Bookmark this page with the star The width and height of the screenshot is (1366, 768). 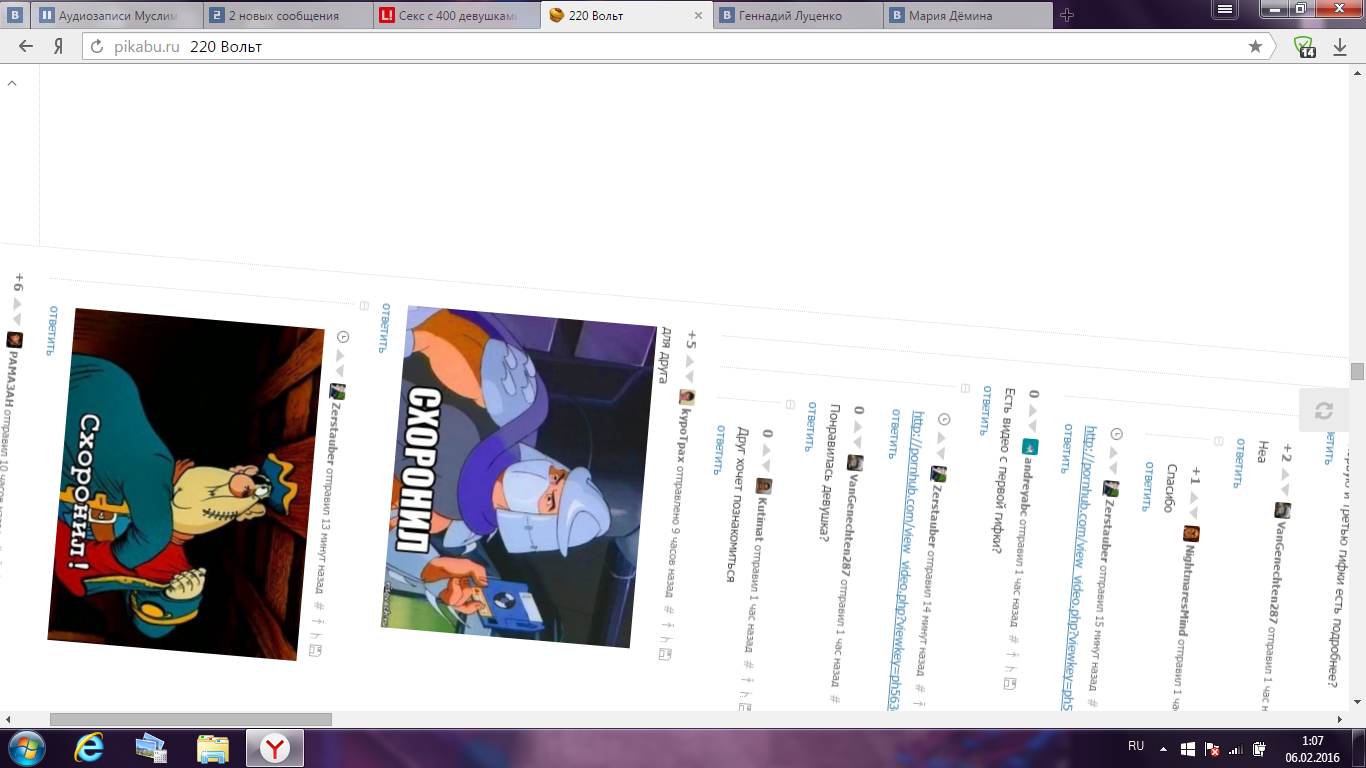pyautogui.click(x=1255, y=46)
